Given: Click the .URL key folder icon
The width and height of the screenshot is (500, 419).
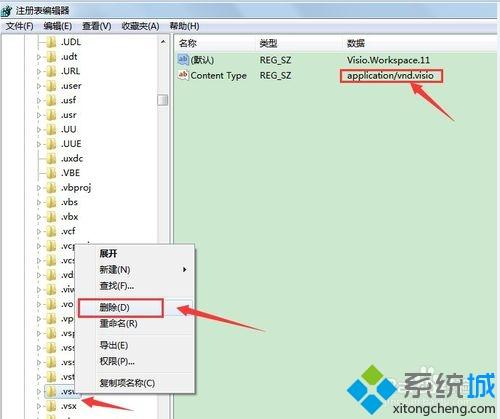Looking at the screenshot, I should point(51,71).
